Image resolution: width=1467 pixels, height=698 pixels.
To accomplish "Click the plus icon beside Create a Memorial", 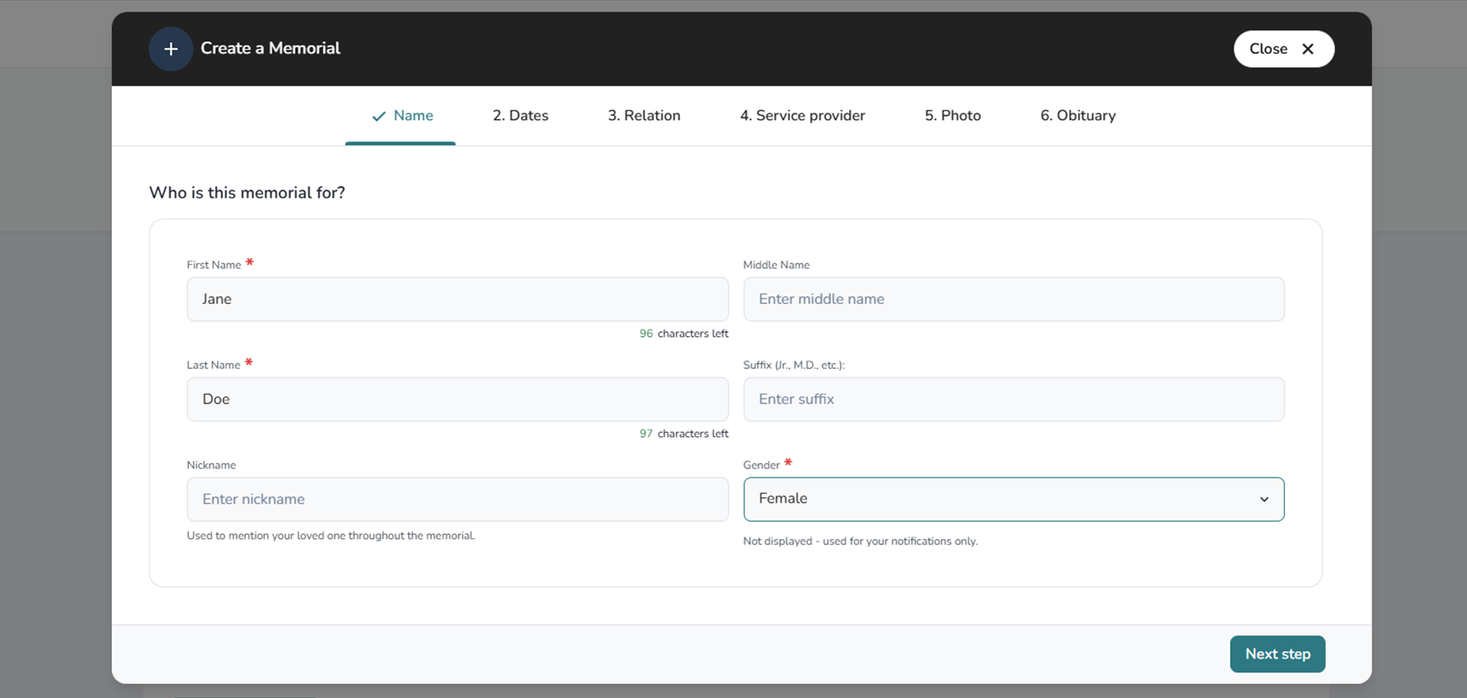I will [x=171, y=49].
